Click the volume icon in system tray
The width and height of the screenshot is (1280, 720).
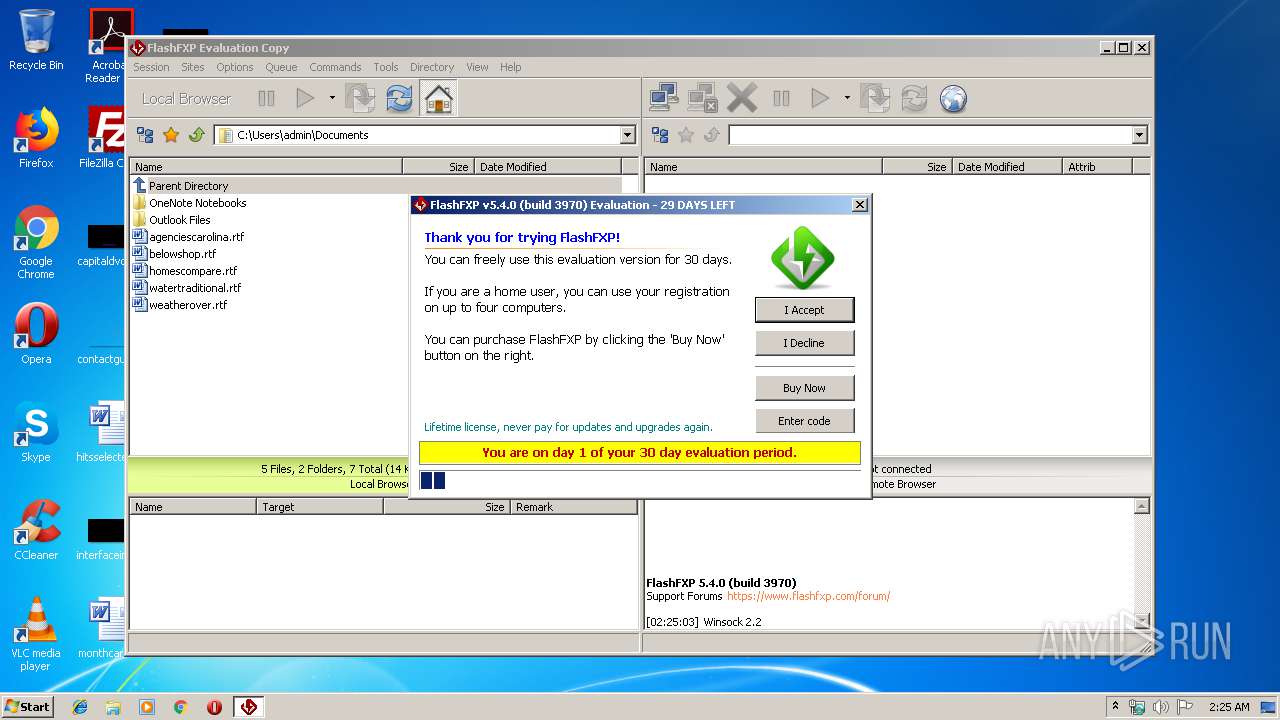pos(1160,707)
